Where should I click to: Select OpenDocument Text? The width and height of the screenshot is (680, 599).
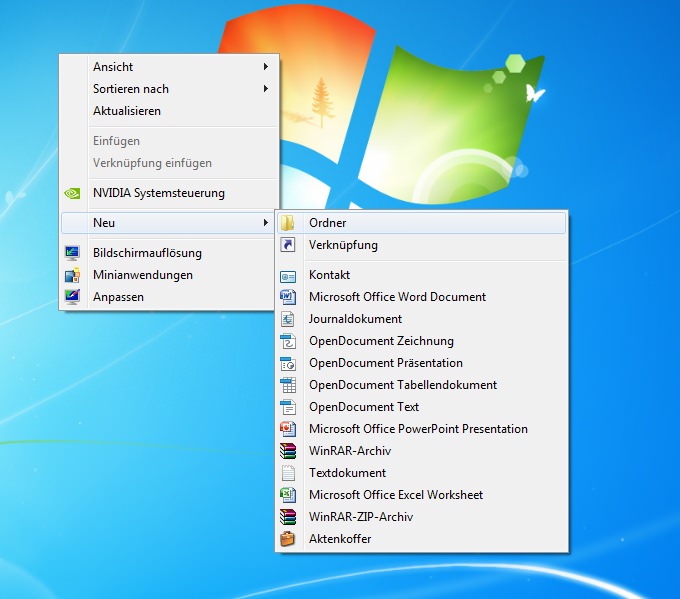pos(422,407)
